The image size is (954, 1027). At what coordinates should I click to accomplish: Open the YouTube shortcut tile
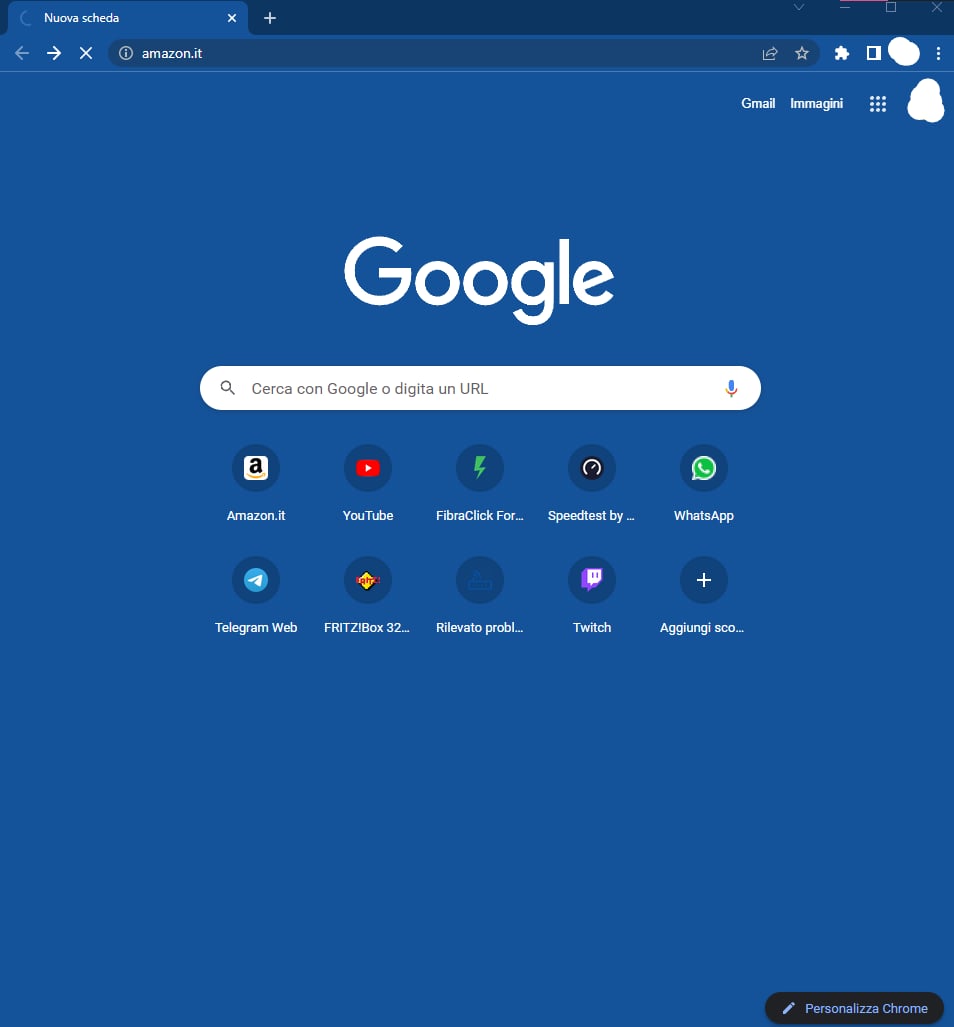click(x=368, y=485)
